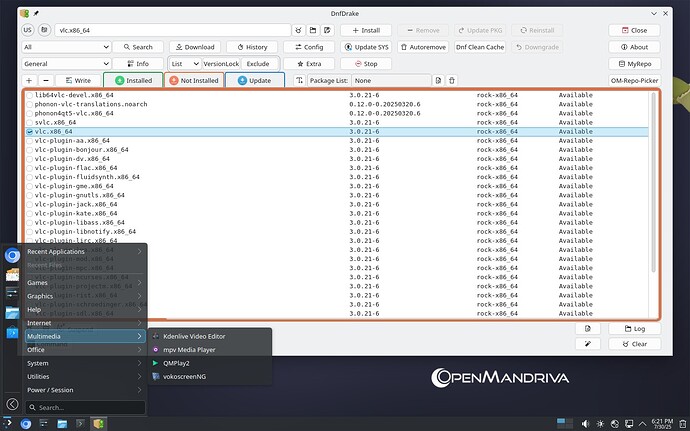
Task: Open the Chromium browser from the taskbar
Action: click(26, 424)
